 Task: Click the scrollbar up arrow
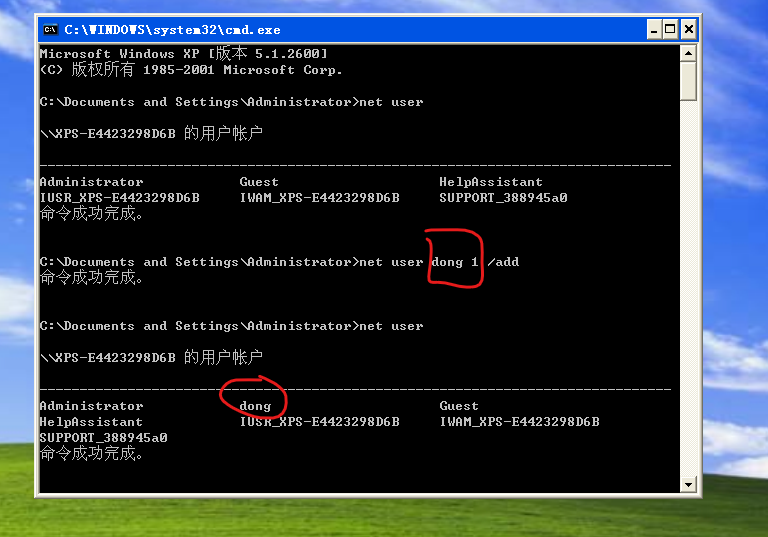(688, 53)
